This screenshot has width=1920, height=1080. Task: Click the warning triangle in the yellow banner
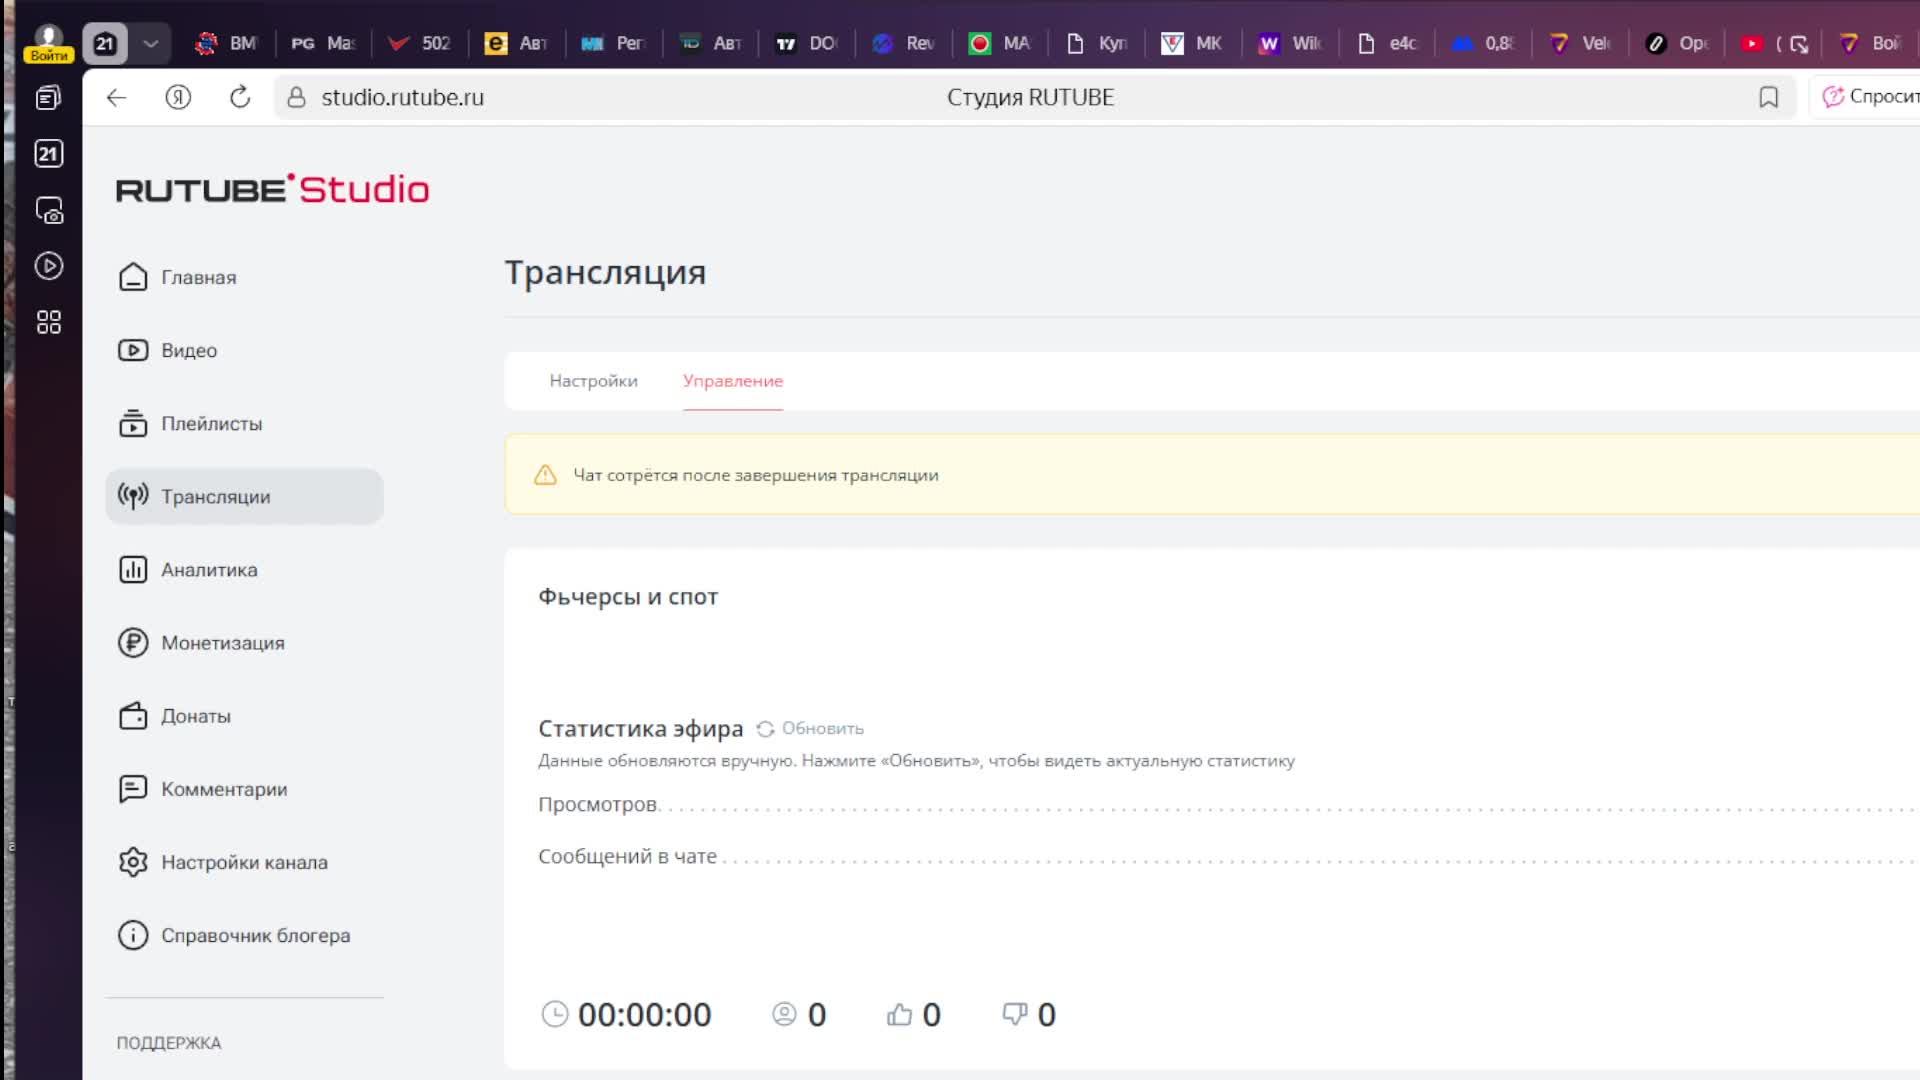545,476
